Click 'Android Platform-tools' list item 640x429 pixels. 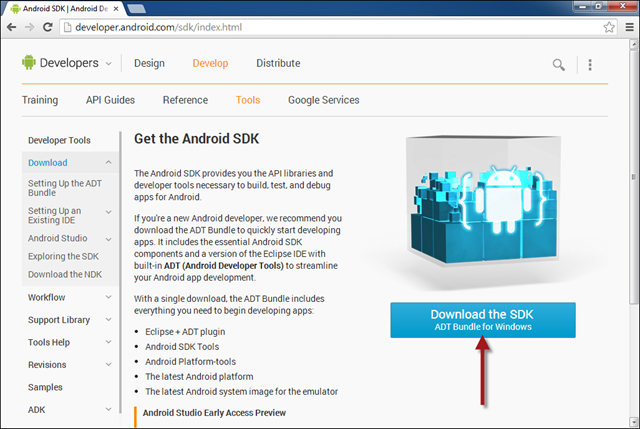[x=190, y=362]
